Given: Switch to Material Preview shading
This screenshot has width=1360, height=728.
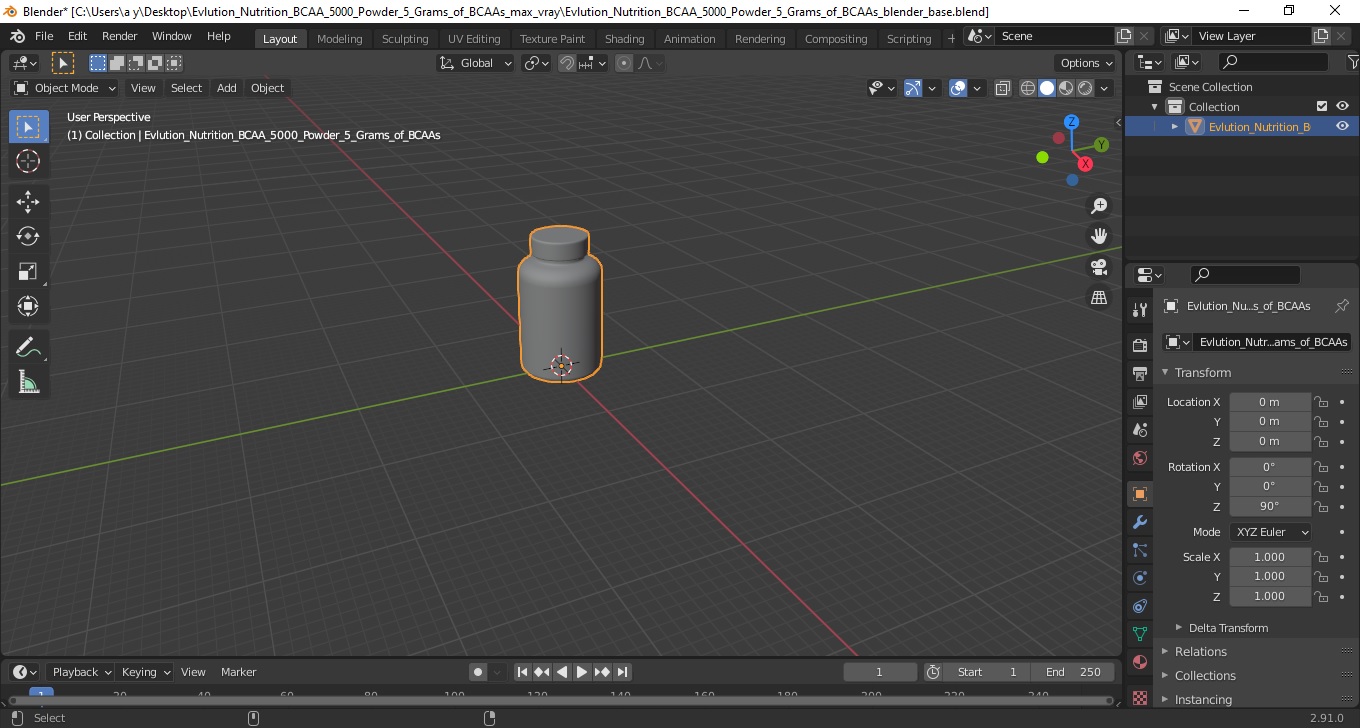Looking at the screenshot, I should click(1066, 88).
